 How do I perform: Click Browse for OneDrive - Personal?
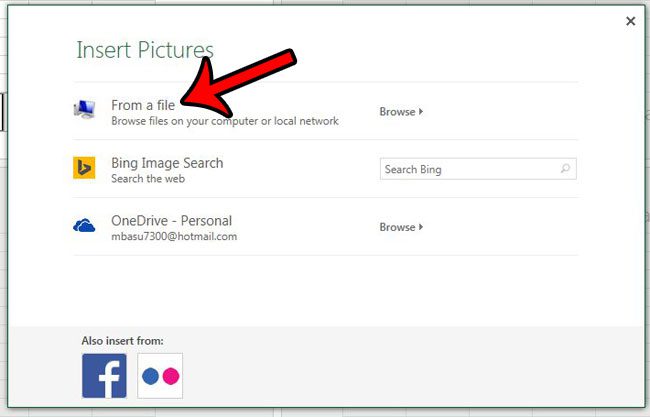point(397,227)
